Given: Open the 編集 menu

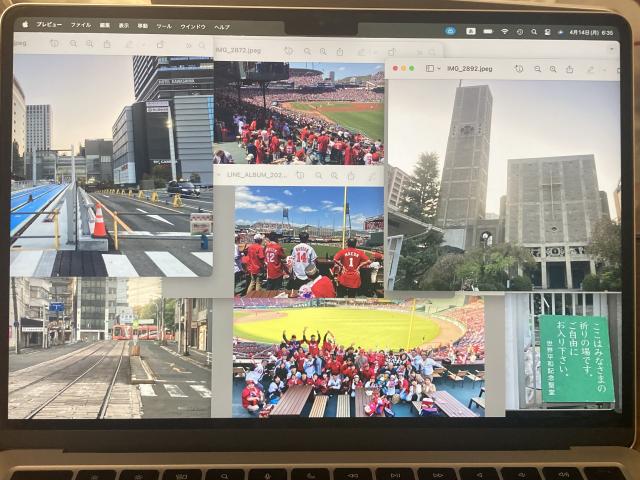Looking at the screenshot, I should click(105, 25).
